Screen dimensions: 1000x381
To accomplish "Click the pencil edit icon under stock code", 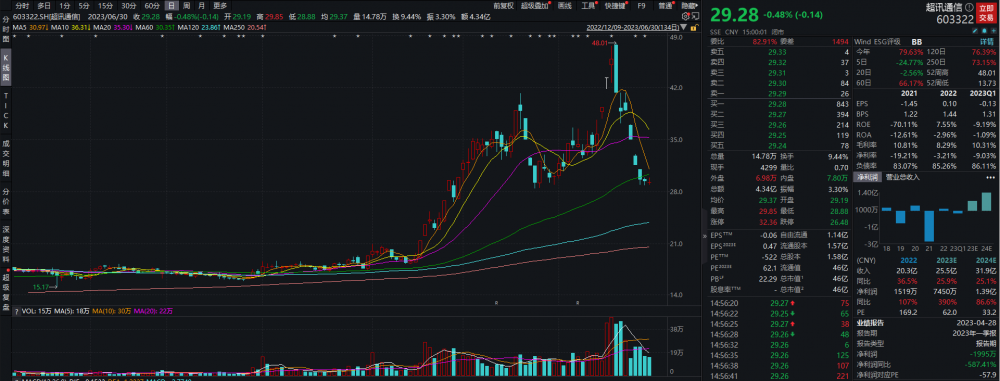I will (x=974, y=31).
